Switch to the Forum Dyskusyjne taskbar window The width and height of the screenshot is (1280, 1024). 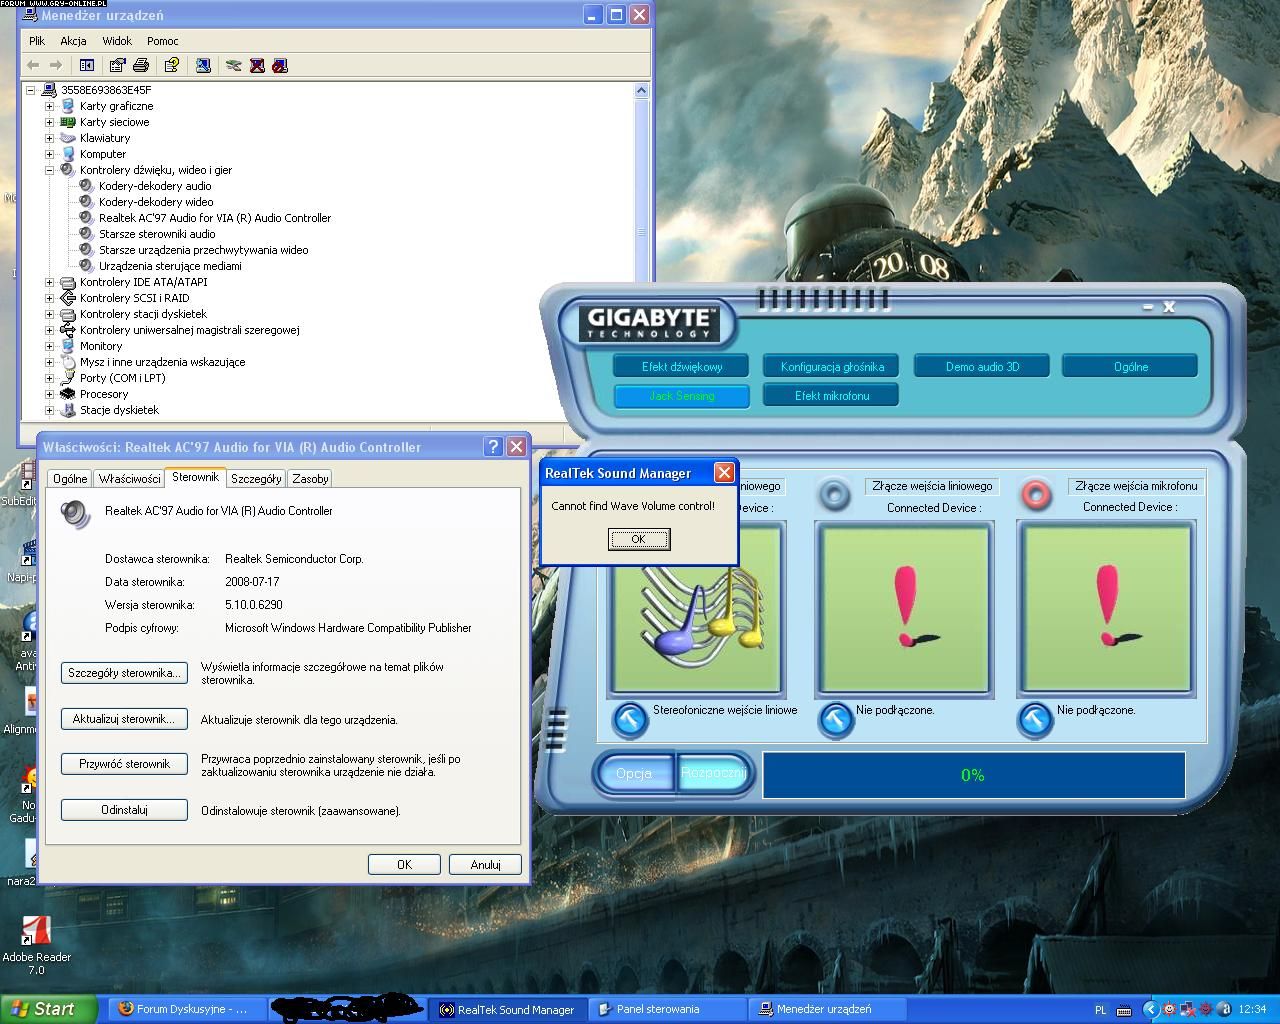click(187, 1010)
